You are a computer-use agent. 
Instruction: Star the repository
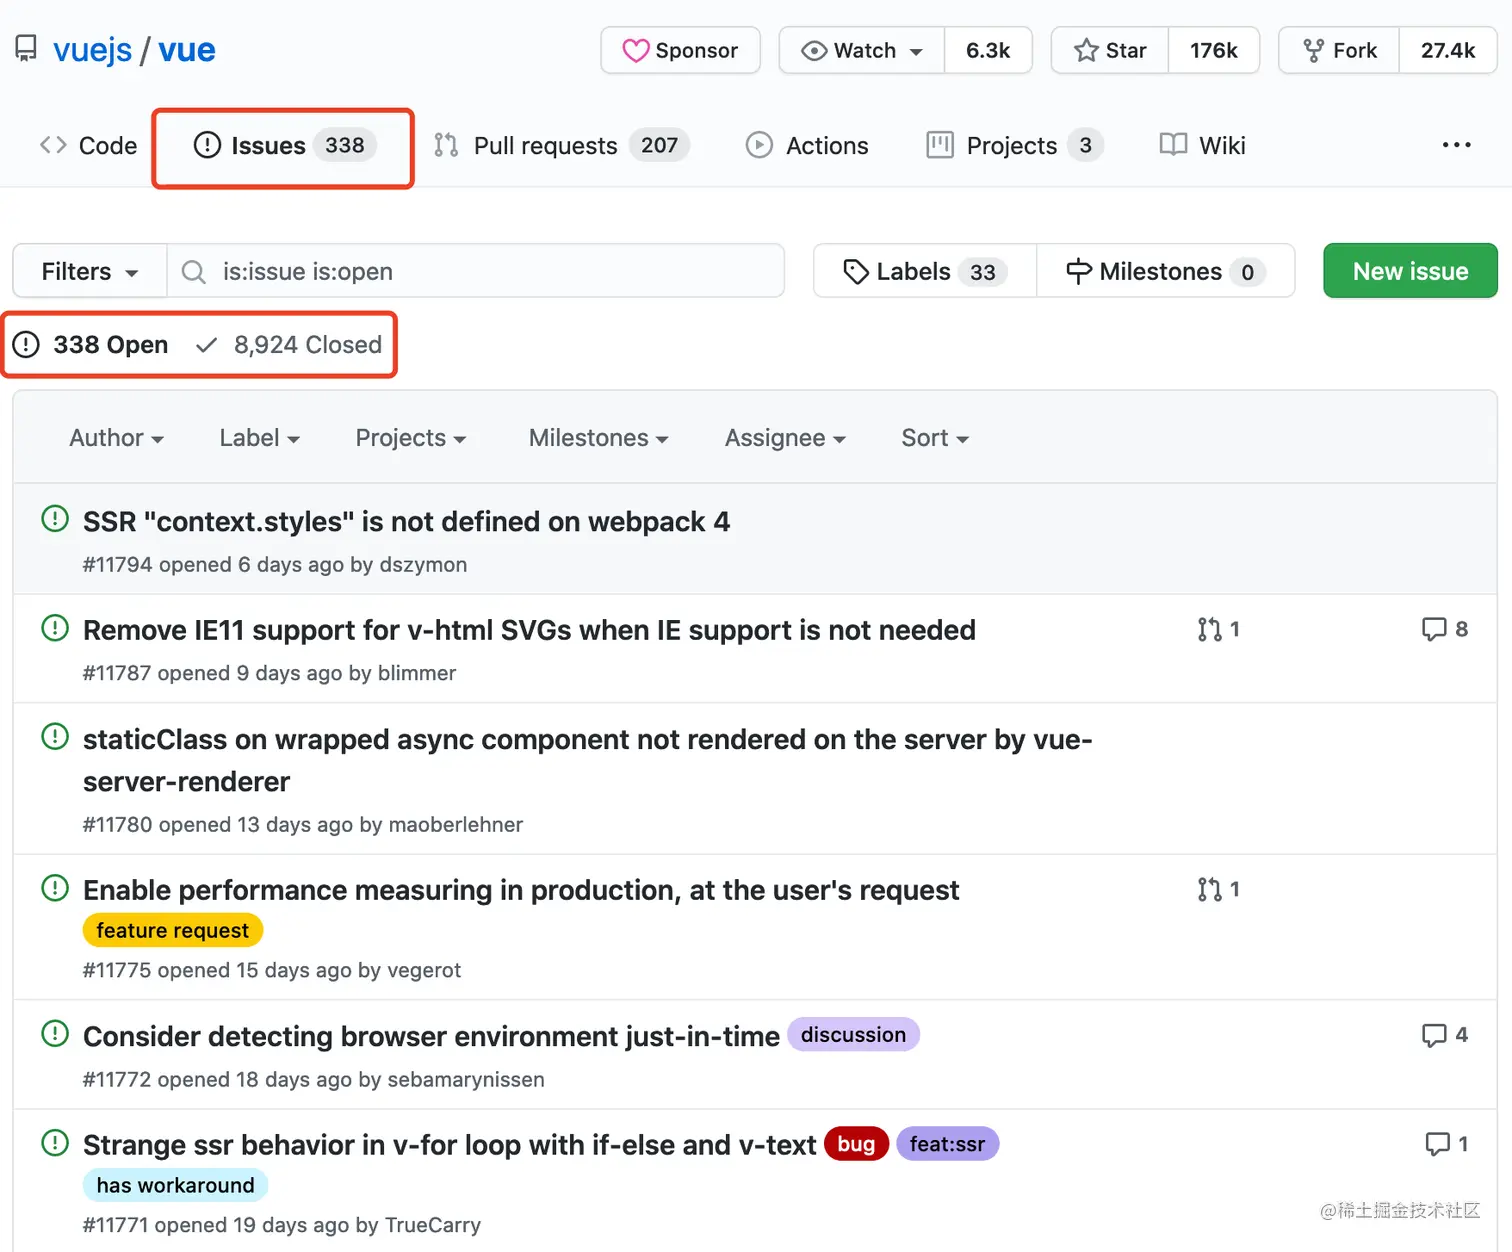(x=1110, y=50)
